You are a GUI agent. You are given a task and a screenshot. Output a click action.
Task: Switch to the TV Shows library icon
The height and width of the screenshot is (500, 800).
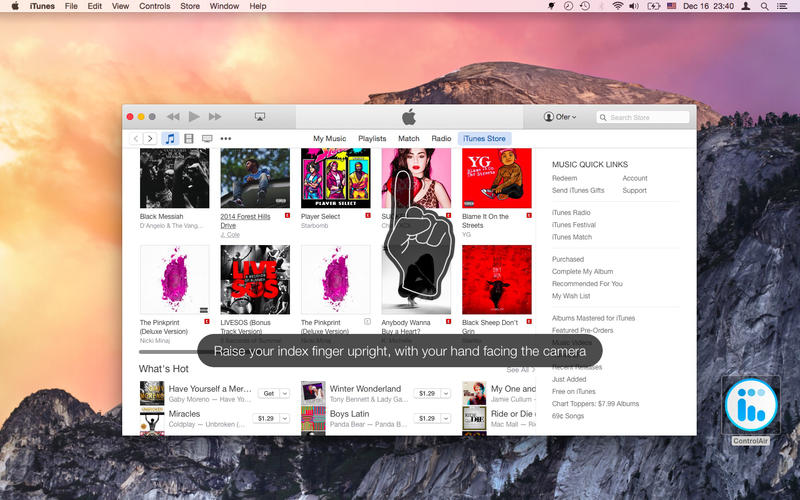(x=207, y=138)
